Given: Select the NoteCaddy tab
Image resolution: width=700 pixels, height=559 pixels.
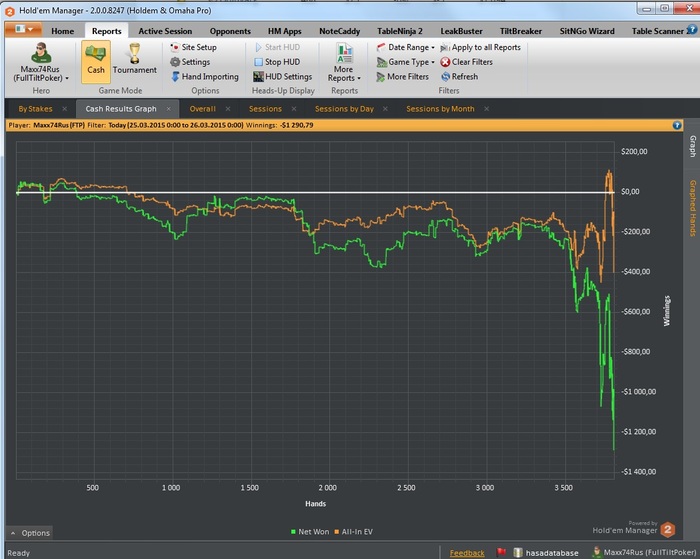Looking at the screenshot, I should point(339,31).
